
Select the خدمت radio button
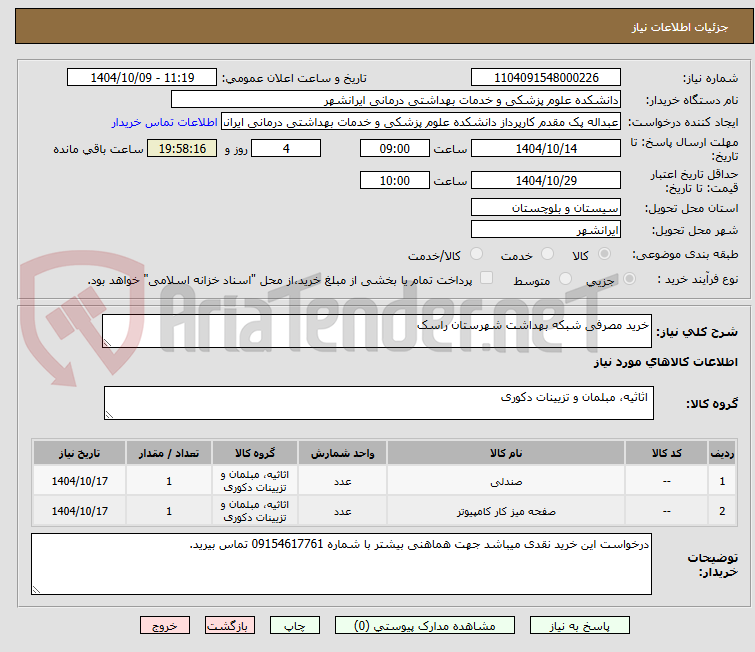coord(547,254)
